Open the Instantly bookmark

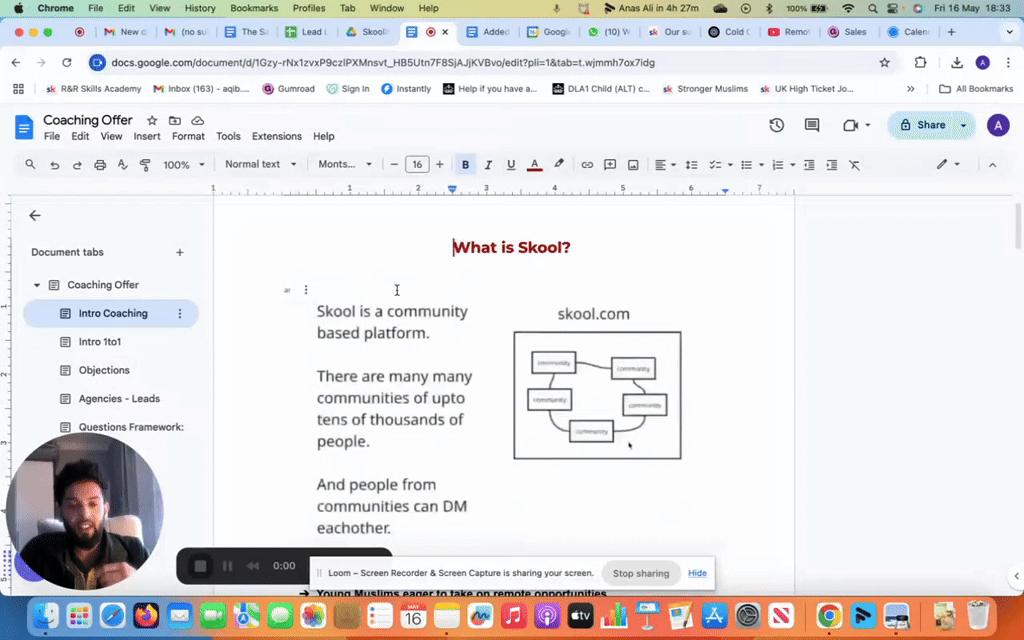click(406, 89)
